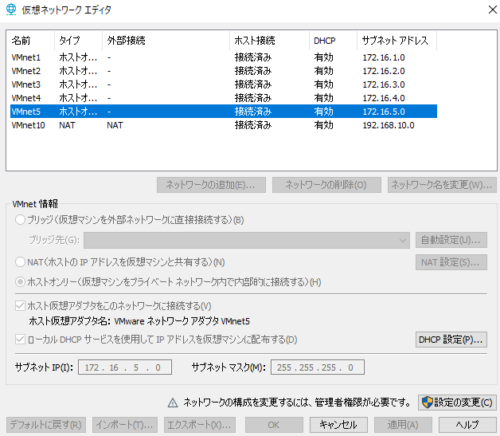Image resolution: width=500 pixels, height=436 pixels.
Task: Click ネットワーク名を変更(W) button
Action: (x=442, y=185)
